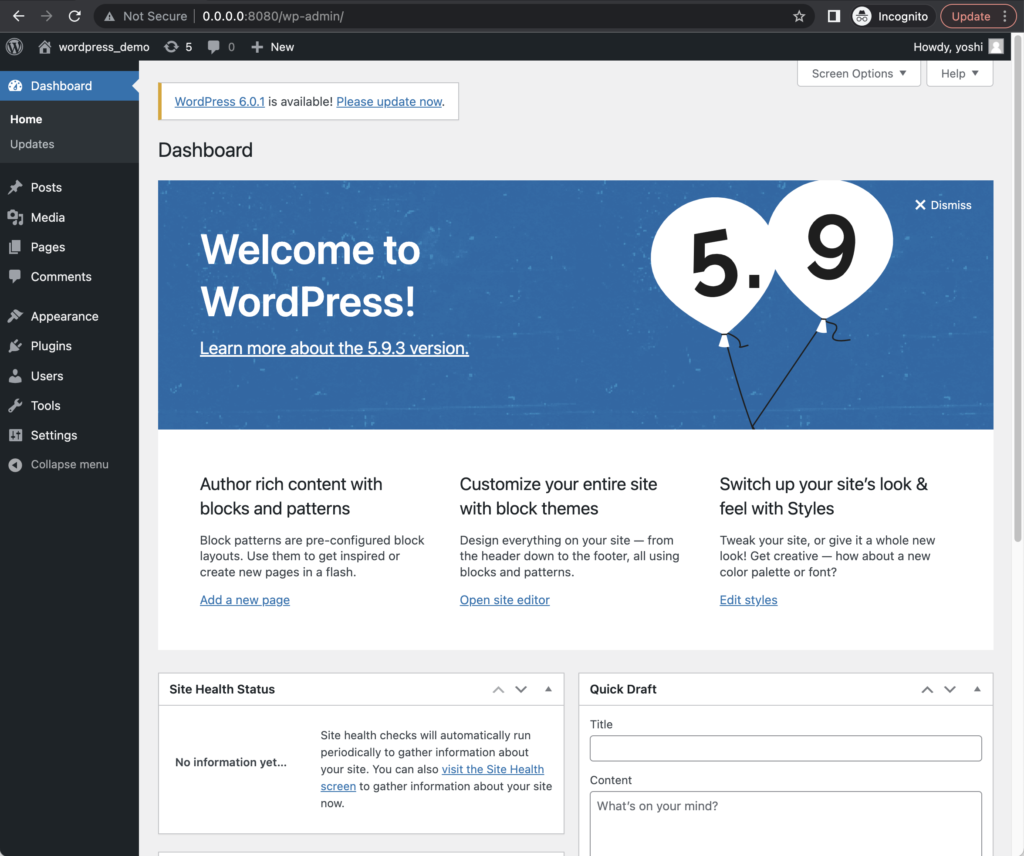The width and height of the screenshot is (1024, 856).
Task: Click the plus icon beside New
Action: click(257, 47)
